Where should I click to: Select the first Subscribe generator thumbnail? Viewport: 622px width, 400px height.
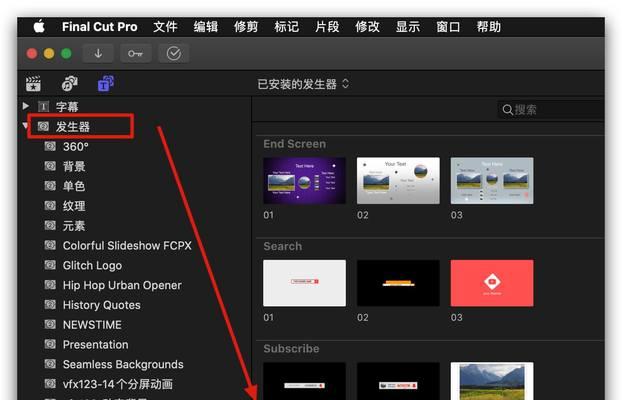(304, 381)
